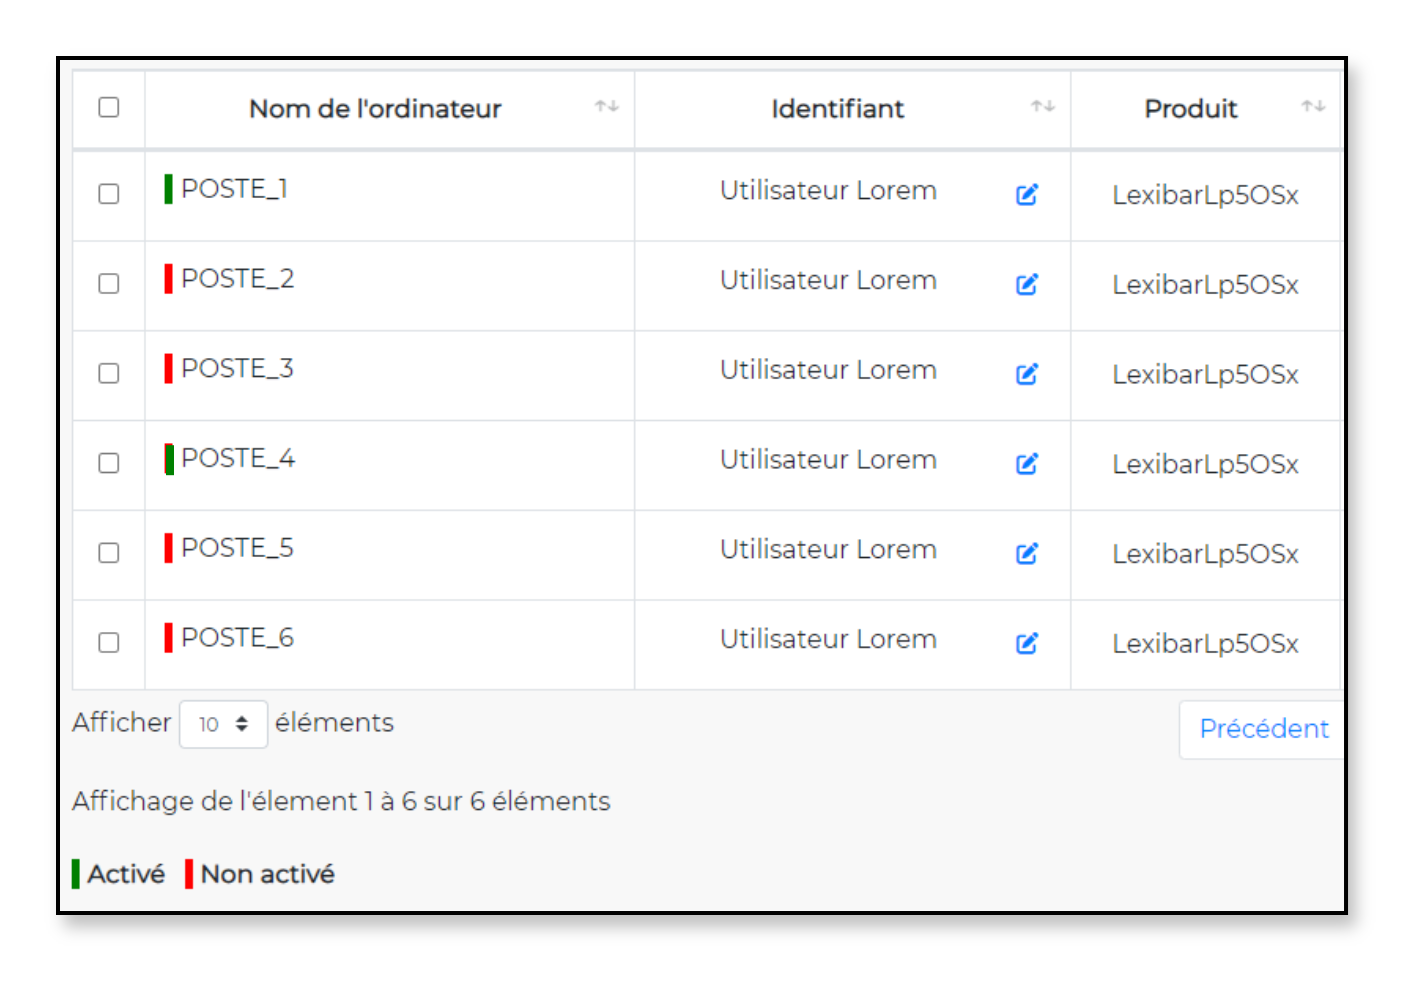1412x984 pixels.
Task: Go to the Précédent page
Action: pyautogui.click(x=1264, y=729)
